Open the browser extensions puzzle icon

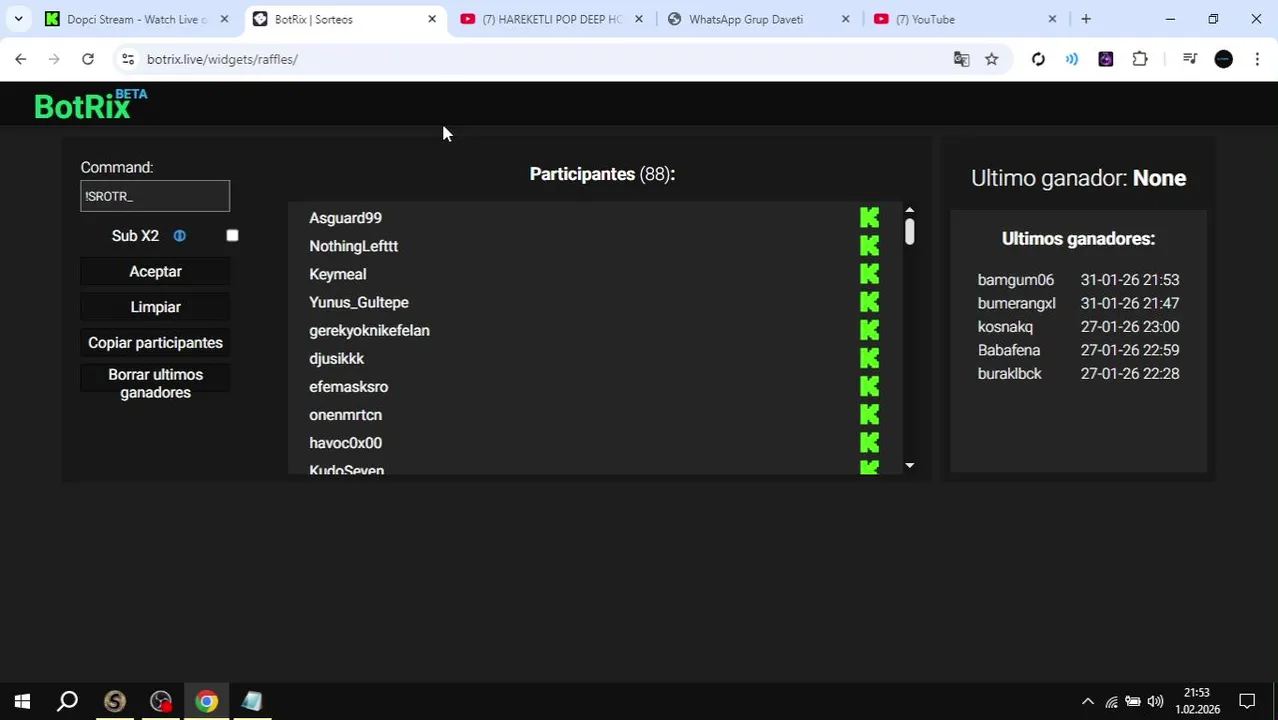click(1140, 59)
